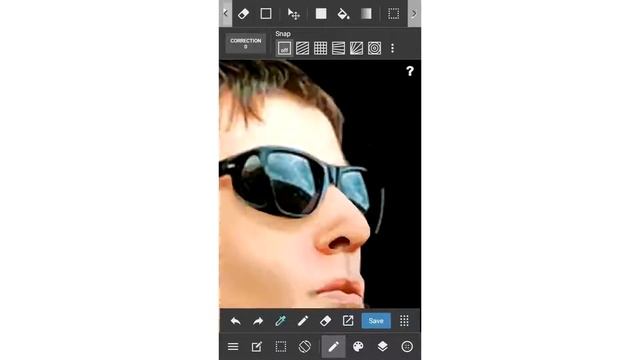Undo the last stroke

tap(236, 321)
